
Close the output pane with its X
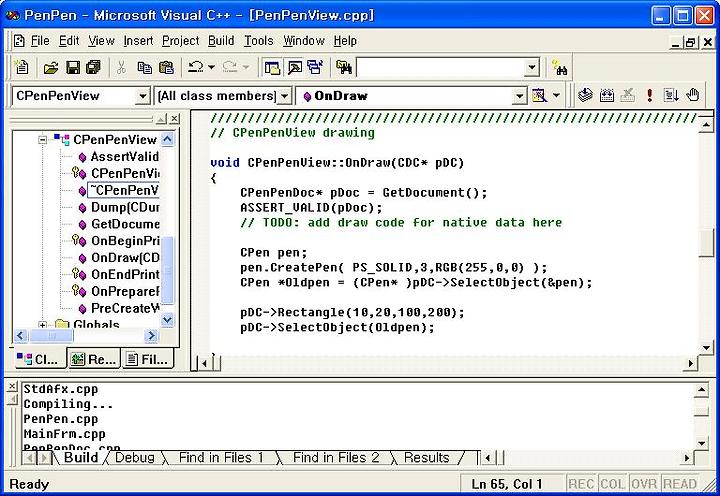pos(12,387)
